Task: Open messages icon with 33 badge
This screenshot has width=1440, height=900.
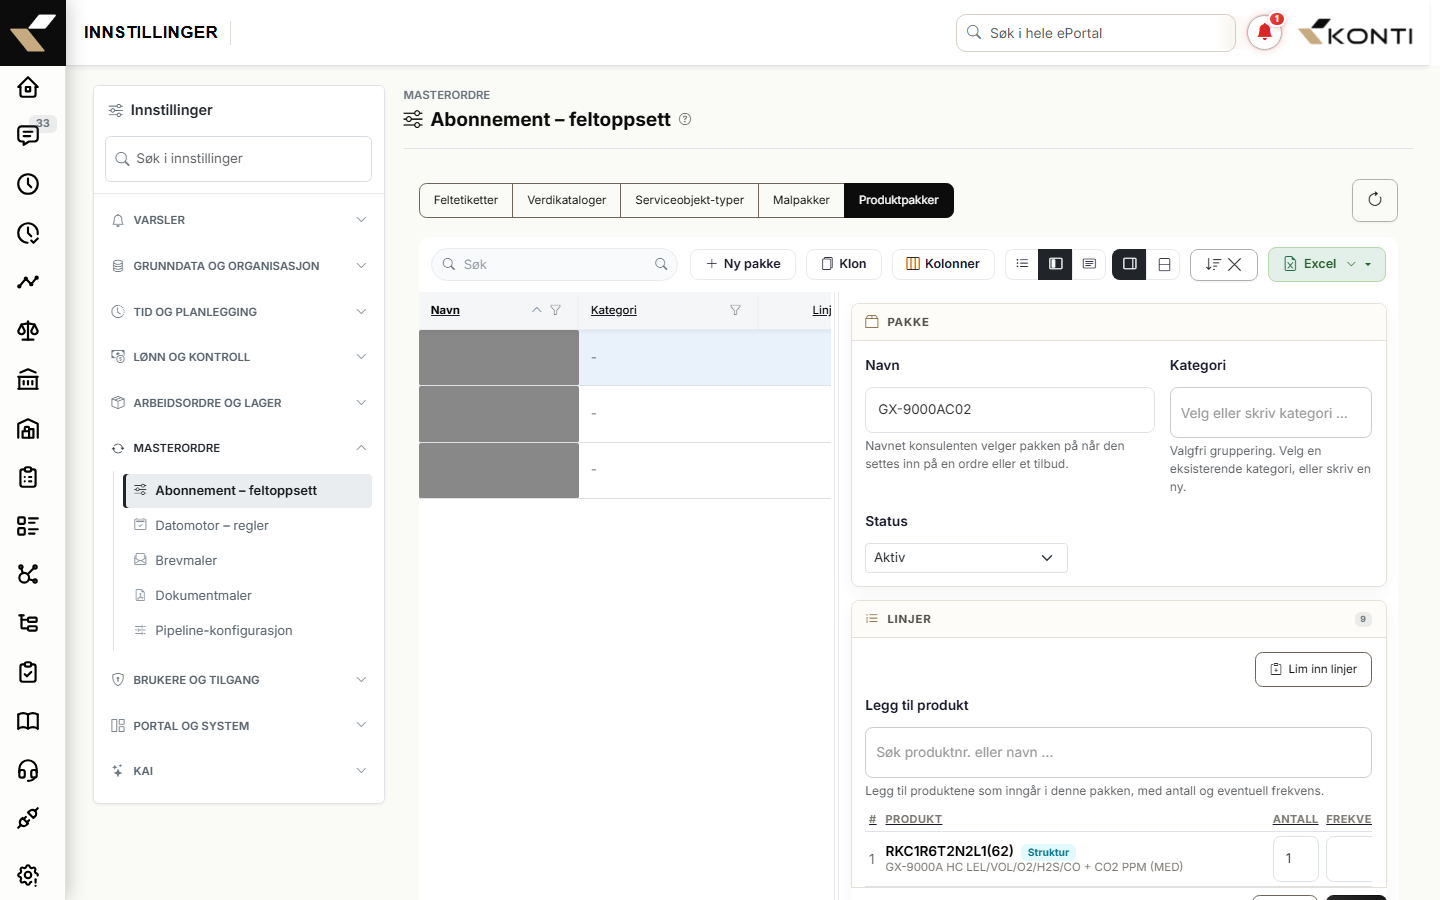Action: [28, 135]
